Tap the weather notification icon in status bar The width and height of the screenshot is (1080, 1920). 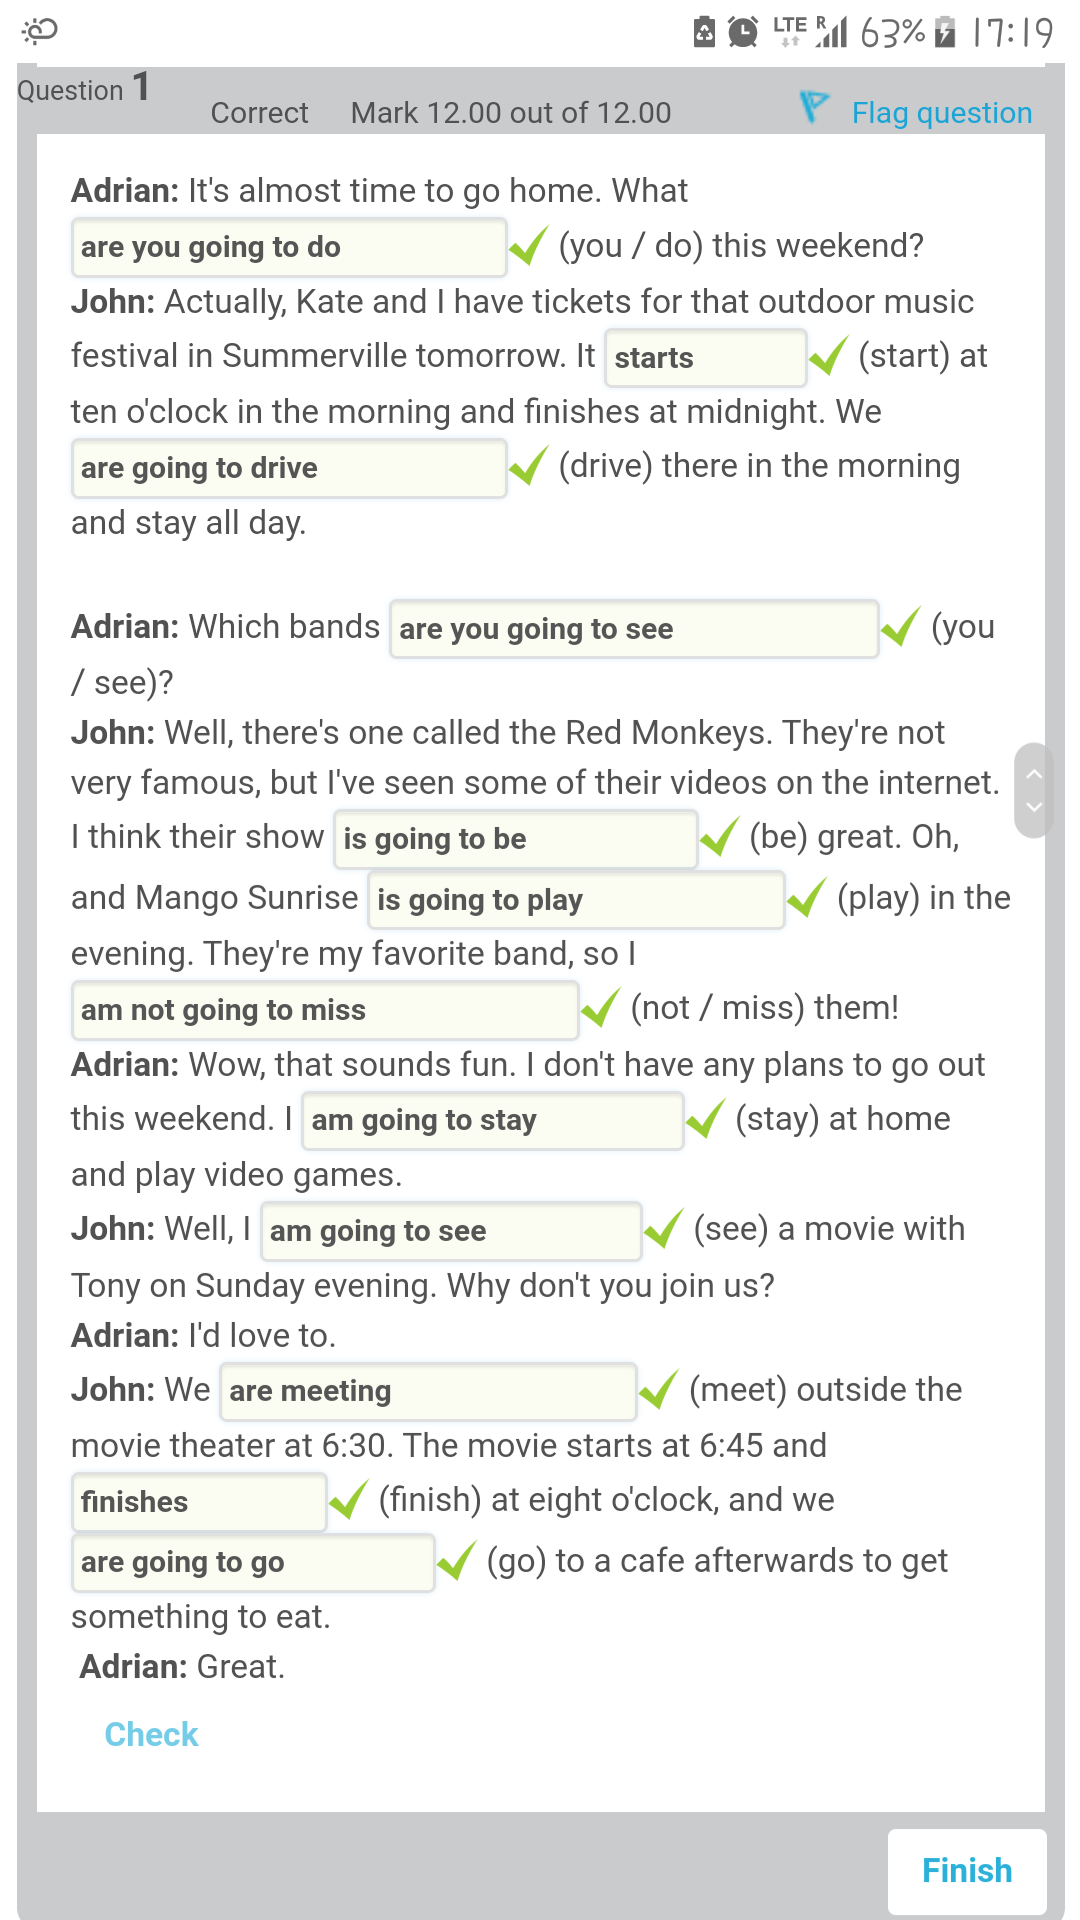(x=40, y=32)
